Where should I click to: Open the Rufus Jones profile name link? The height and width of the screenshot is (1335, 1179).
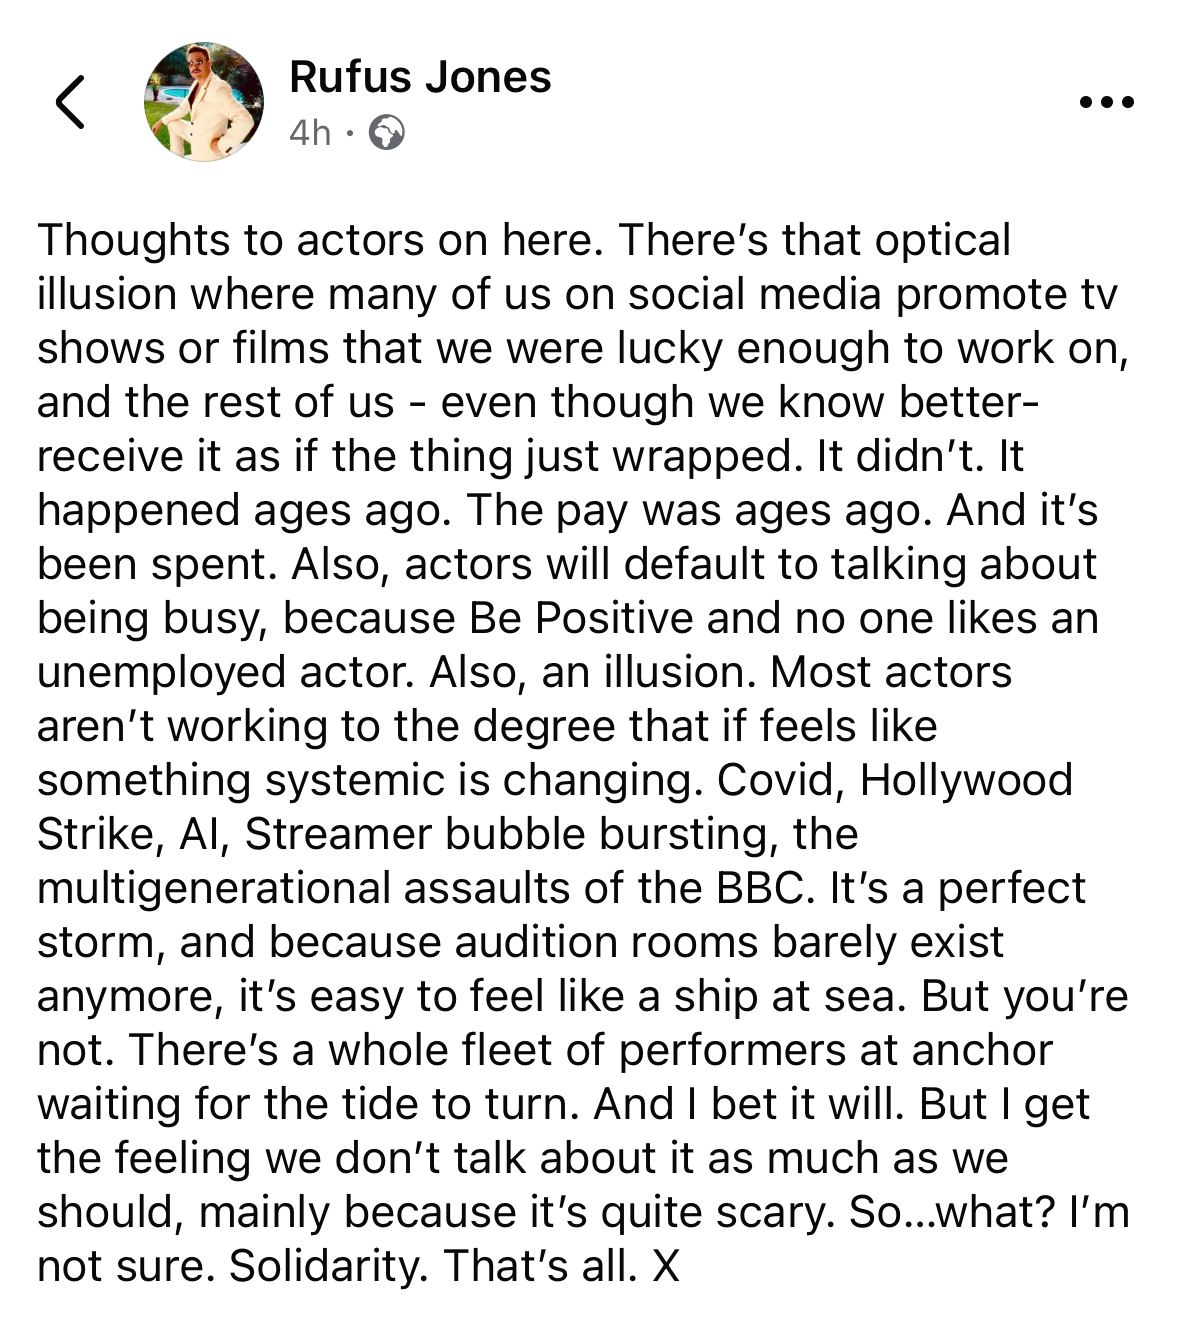[420, 77]
